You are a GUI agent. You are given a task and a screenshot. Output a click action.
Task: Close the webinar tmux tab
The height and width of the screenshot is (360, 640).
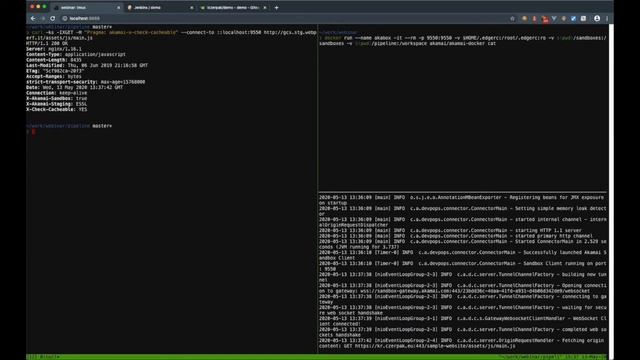118,7
